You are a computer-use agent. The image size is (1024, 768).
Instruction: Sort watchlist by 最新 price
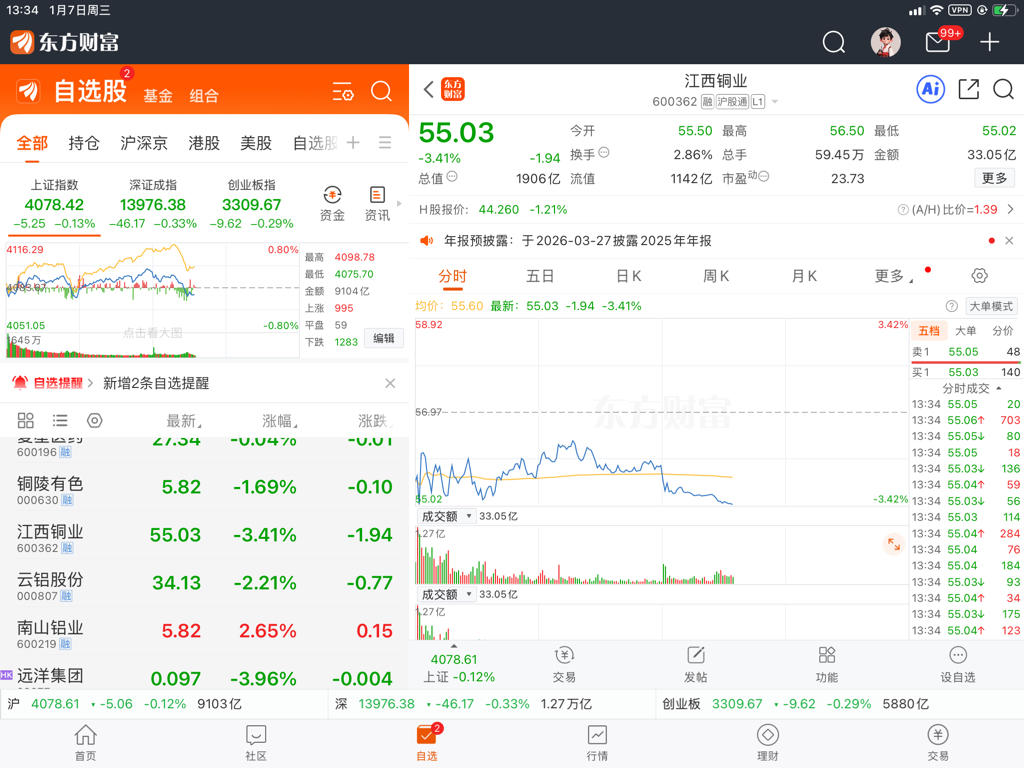click(x=184, y=421)
